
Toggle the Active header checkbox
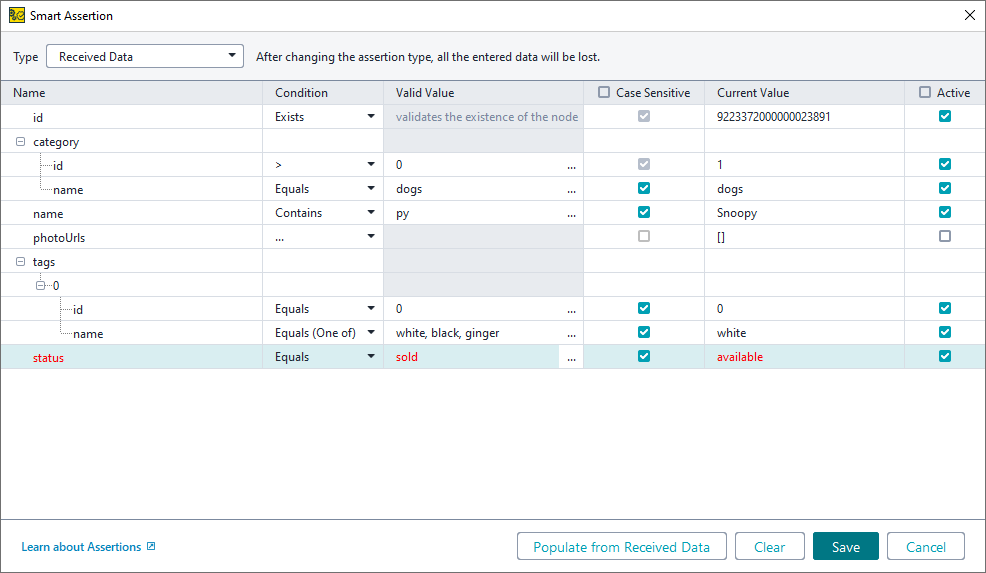pos(925,92)
